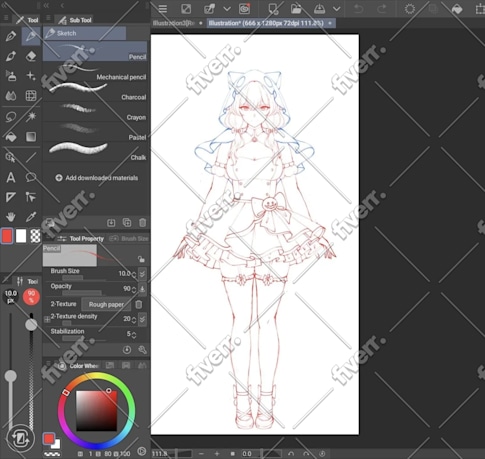Click the New canvas icon in the command bar

[x=273, y=9]
